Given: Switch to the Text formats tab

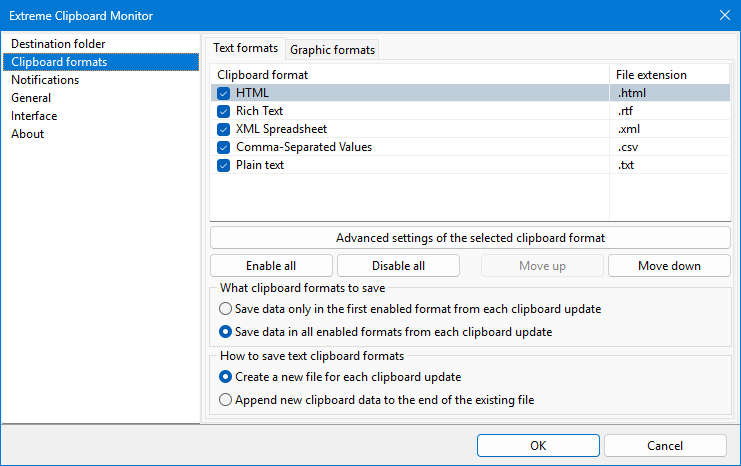Looking at the screenshot, I should pyautogui.click(x=245, y=48).
